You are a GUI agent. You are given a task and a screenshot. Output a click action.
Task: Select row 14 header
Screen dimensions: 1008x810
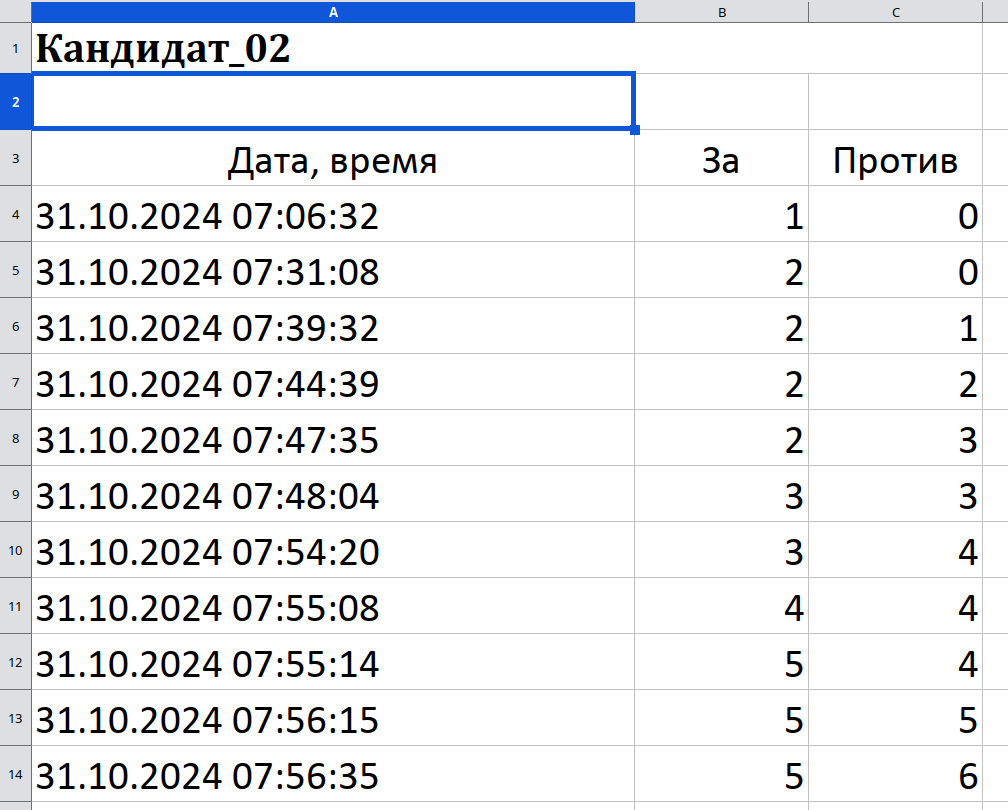[15, 774]
